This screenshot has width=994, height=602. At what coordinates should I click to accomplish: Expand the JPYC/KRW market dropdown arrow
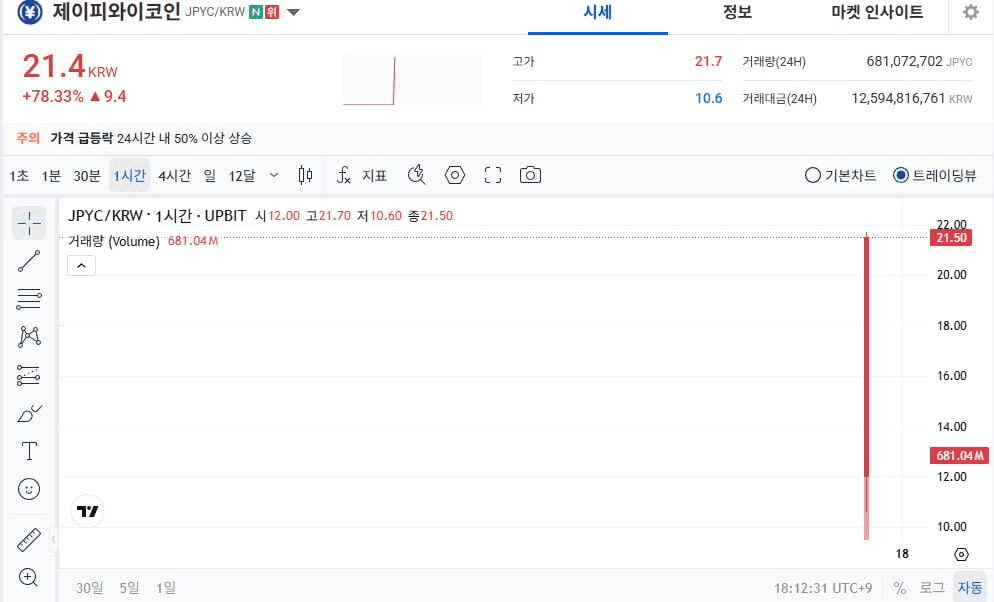[293, 12]
